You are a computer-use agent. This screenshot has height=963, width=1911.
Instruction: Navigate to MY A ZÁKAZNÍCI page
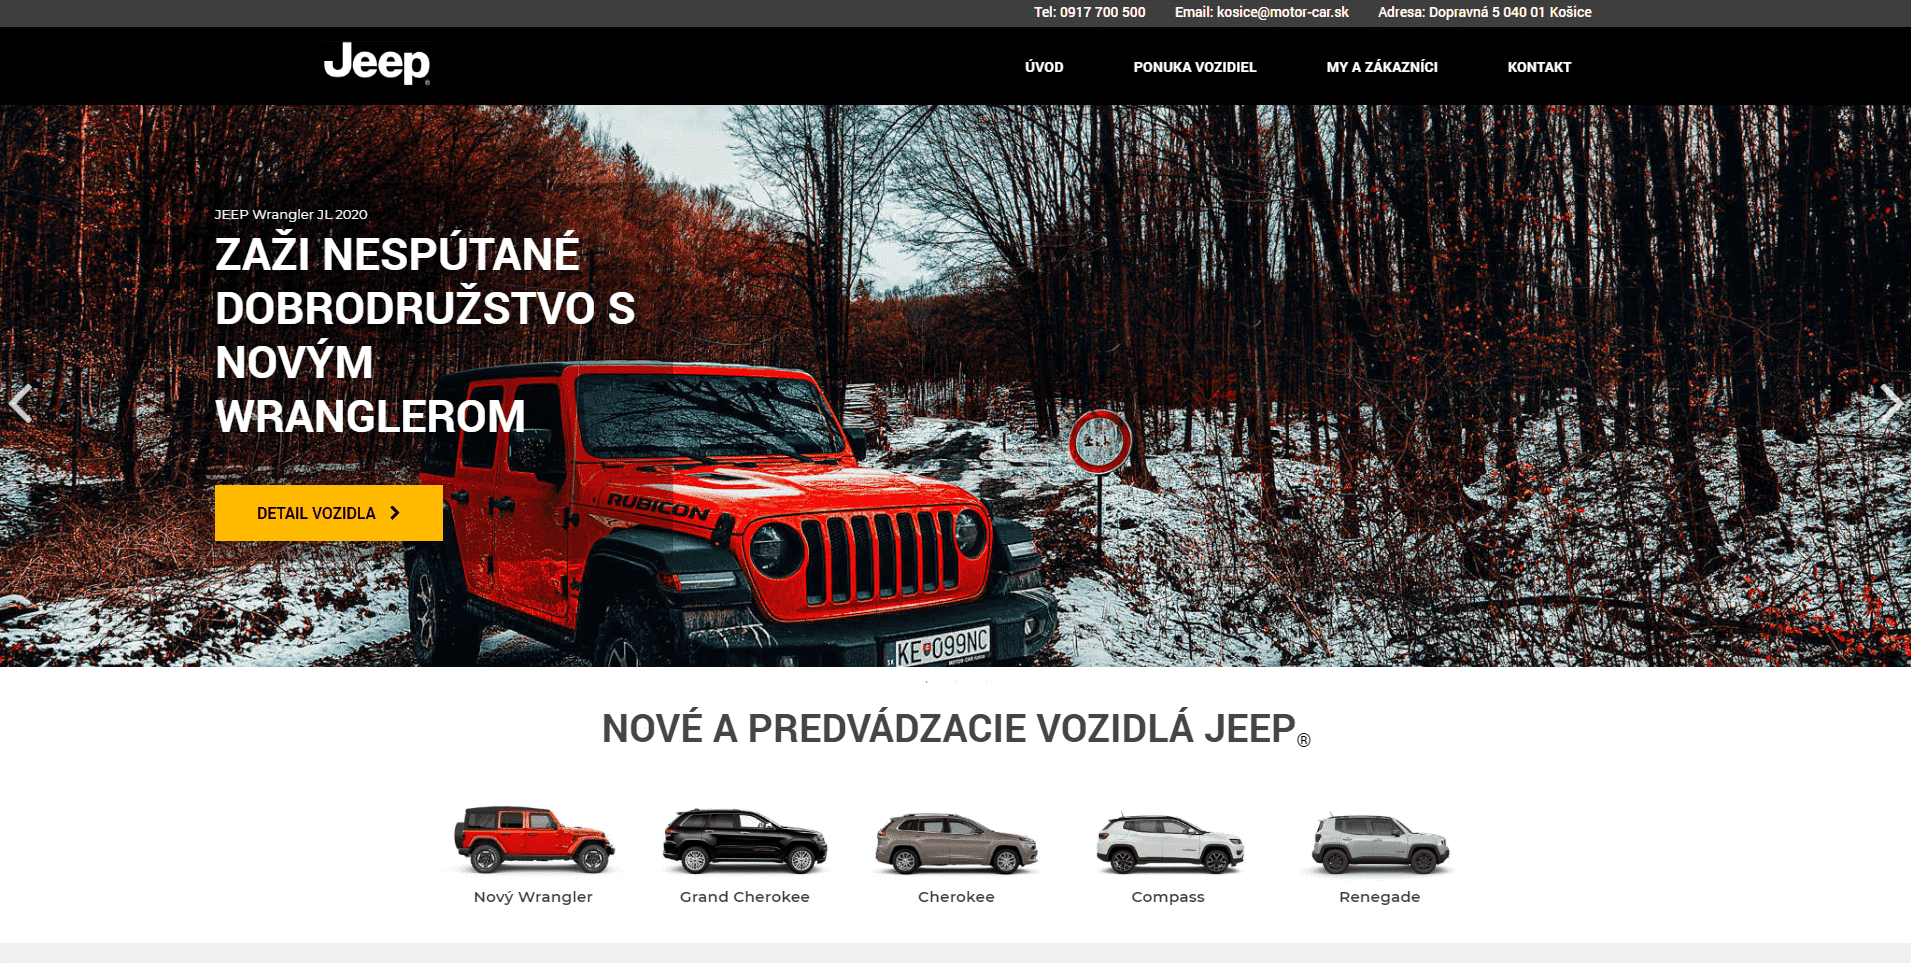[x=1381, y=67]
